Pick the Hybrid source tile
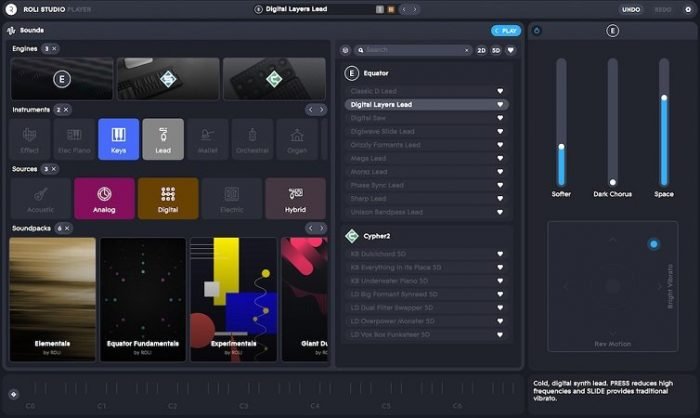This screenshot has height=418, width=700. coord(295,198)
